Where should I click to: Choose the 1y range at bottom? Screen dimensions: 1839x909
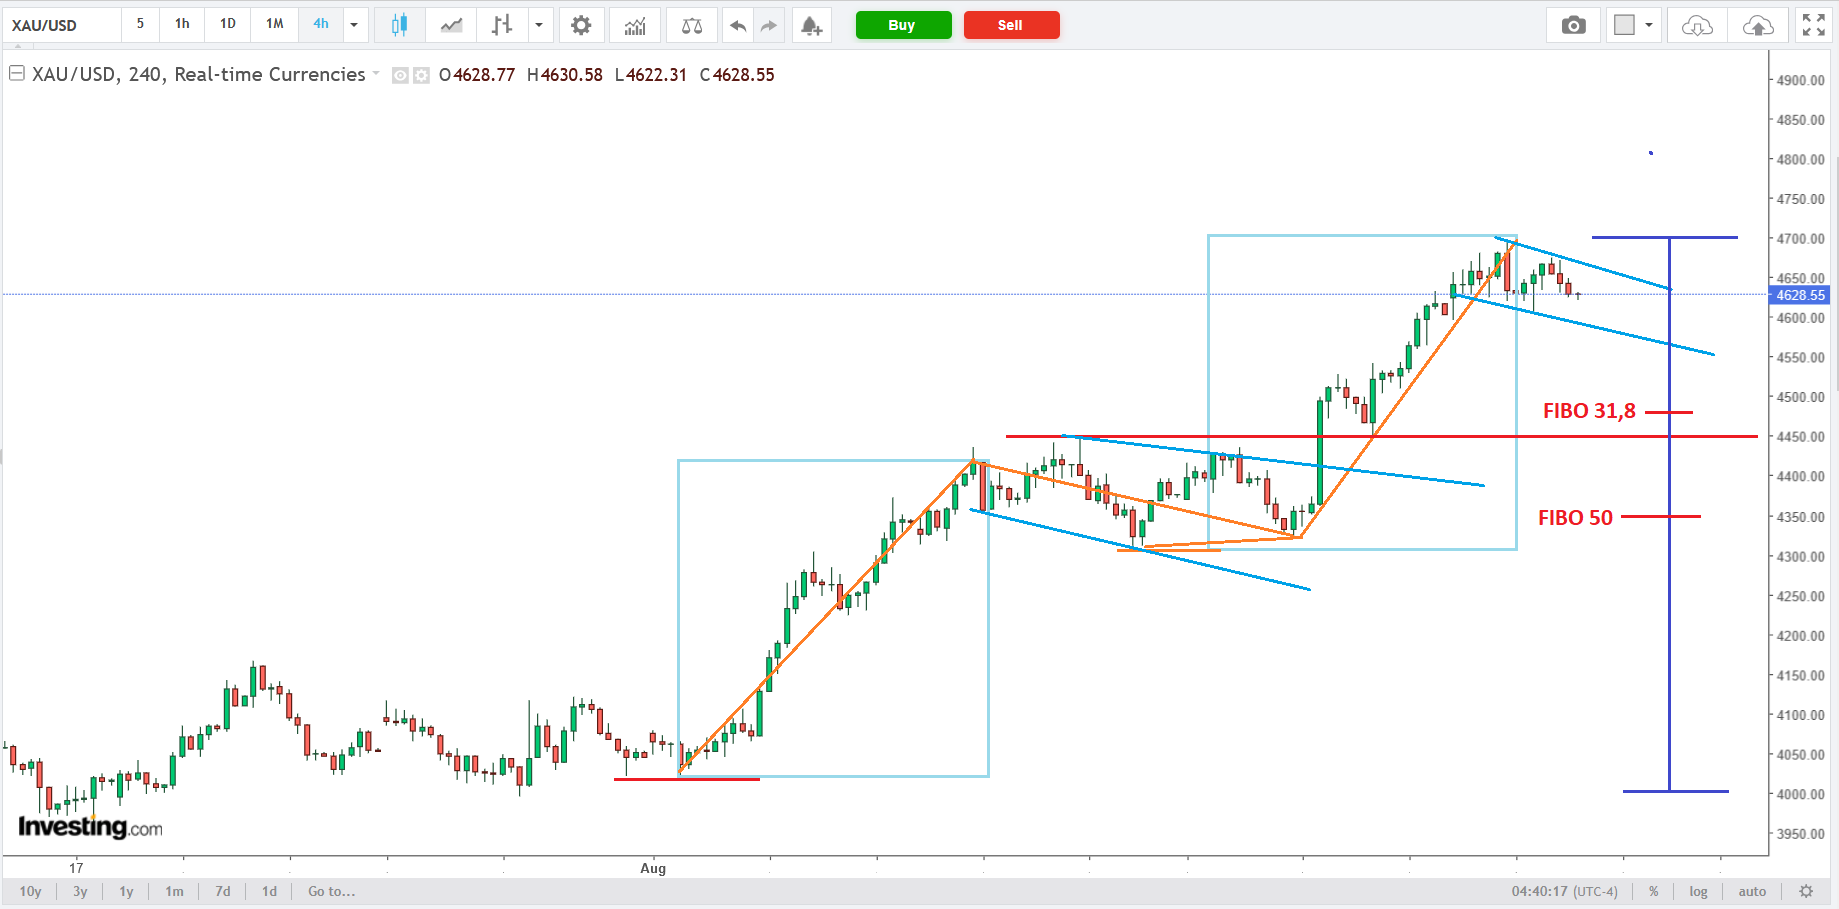click(x=126, y=891)
